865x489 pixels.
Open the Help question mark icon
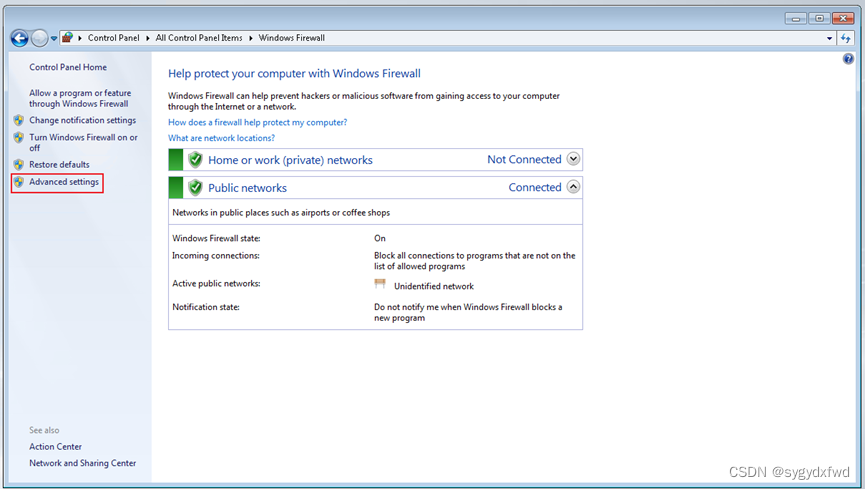click(x=848, y=59)
